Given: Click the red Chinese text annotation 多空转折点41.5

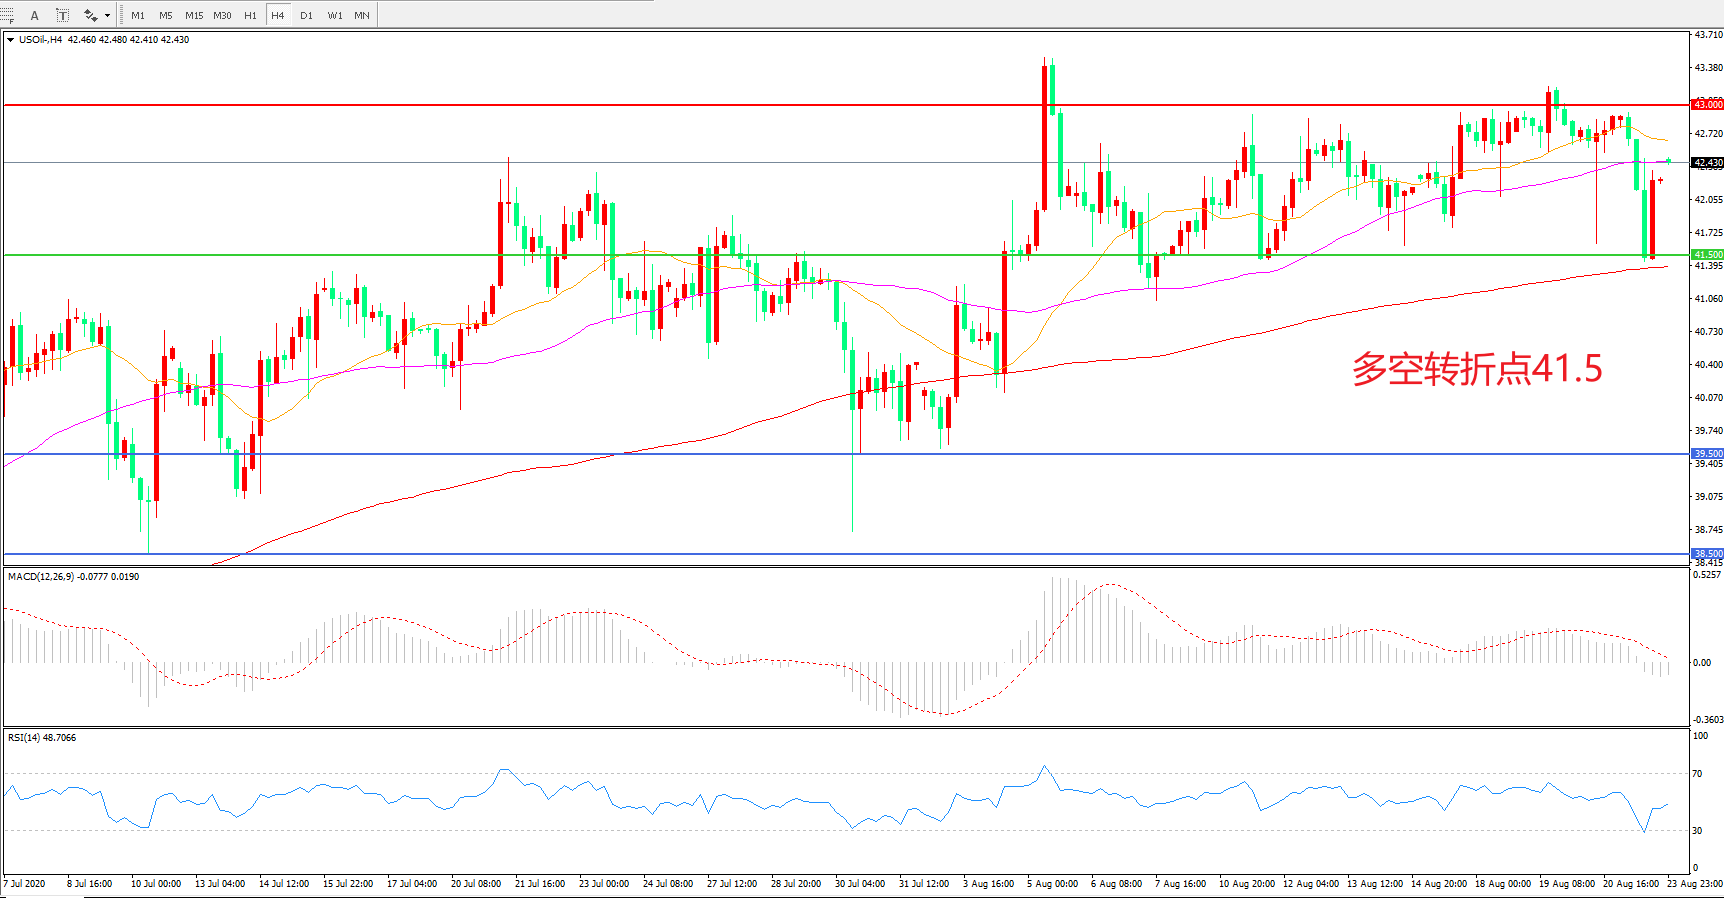Looking at the screenshot, I should pos(1476,369).
